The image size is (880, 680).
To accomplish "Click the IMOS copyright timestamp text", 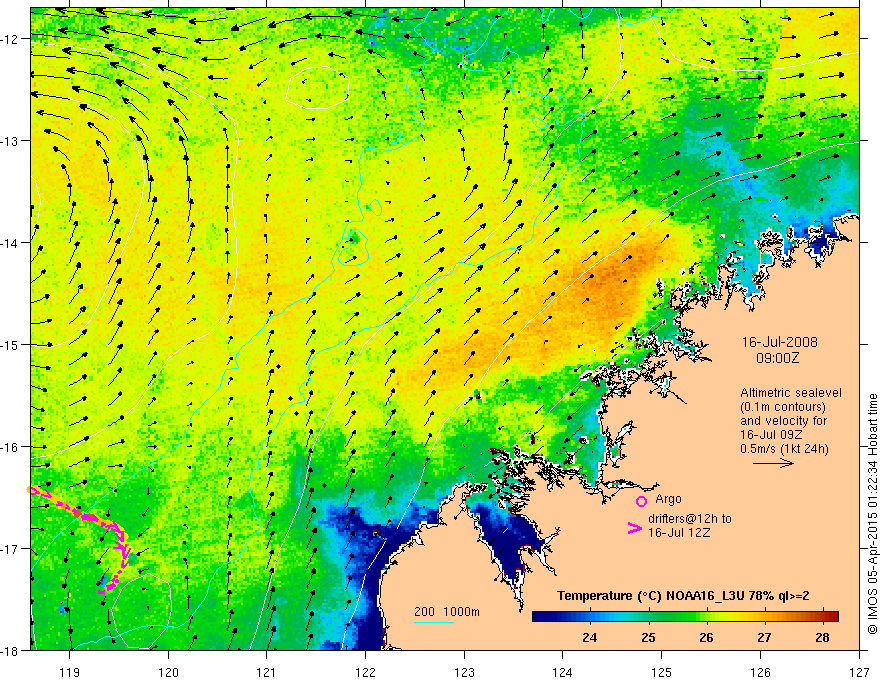I will tap(872, 514).
